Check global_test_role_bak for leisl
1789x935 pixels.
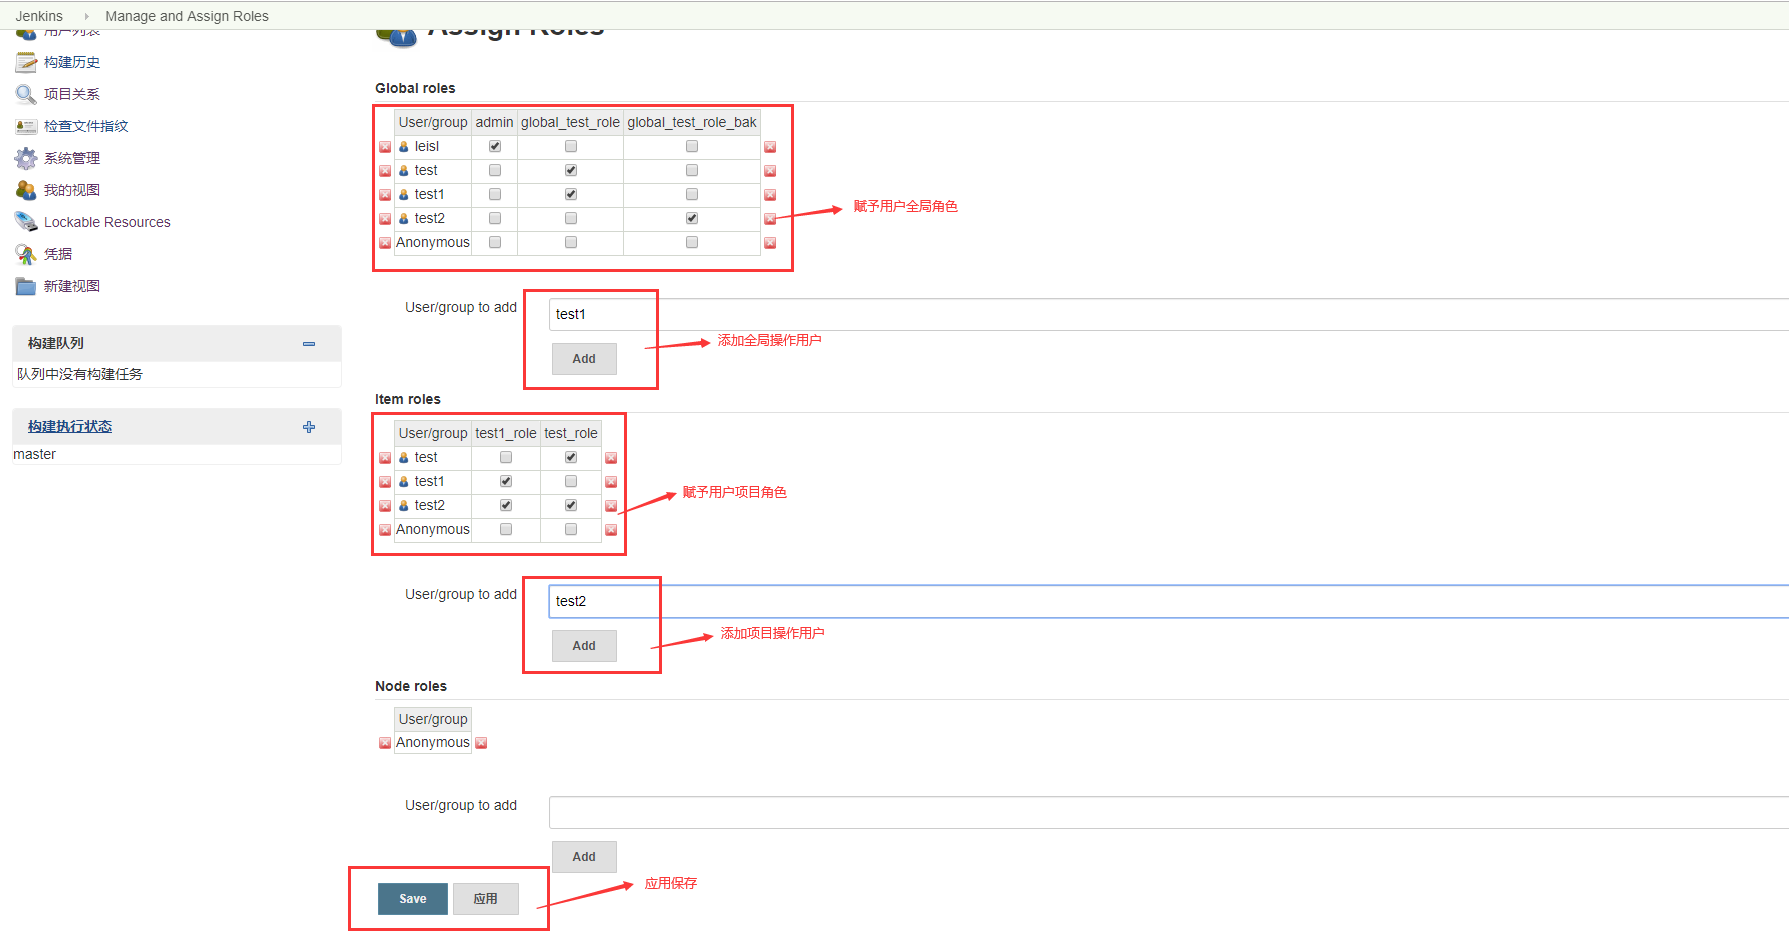692,146
